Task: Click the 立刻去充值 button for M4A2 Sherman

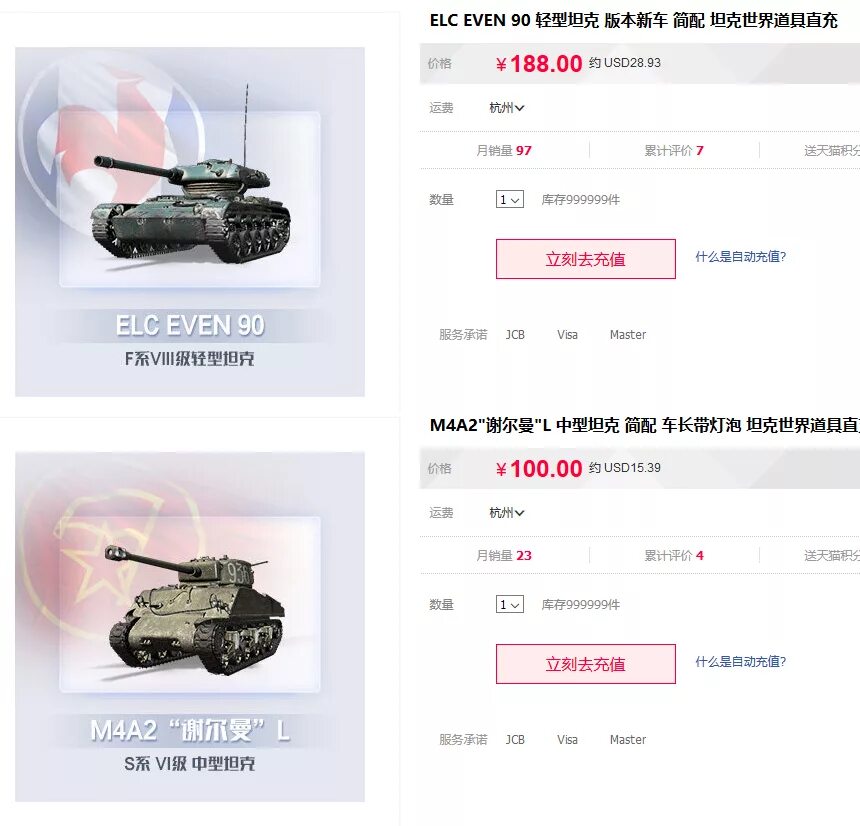Action: pyautogui.click(x=586, y=664)
